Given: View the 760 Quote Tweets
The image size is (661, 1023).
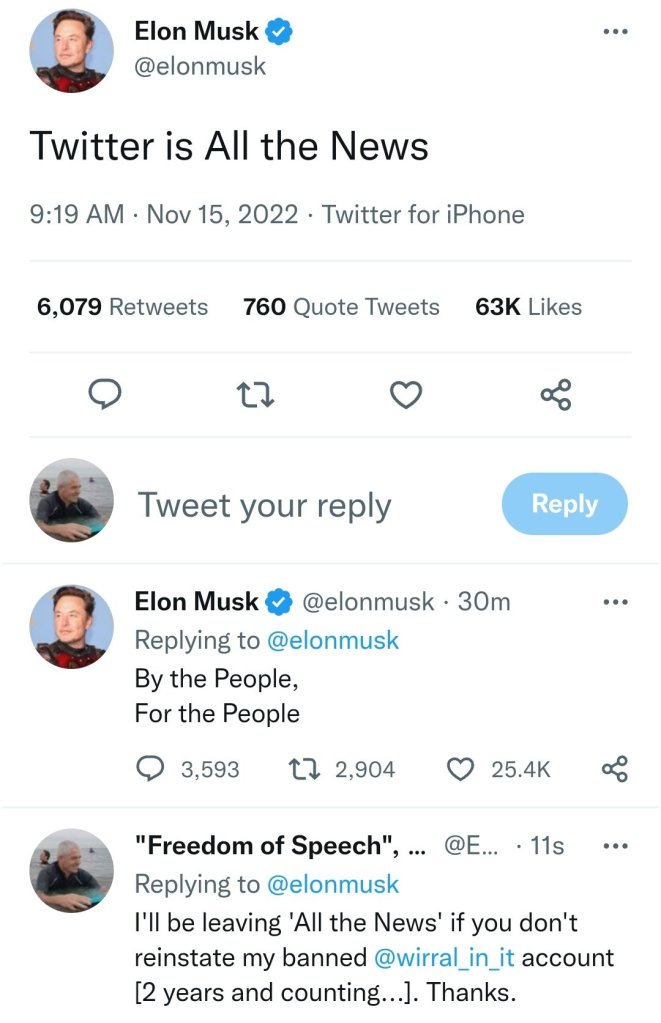Looking at the screenshot, I should click(341, 307).
